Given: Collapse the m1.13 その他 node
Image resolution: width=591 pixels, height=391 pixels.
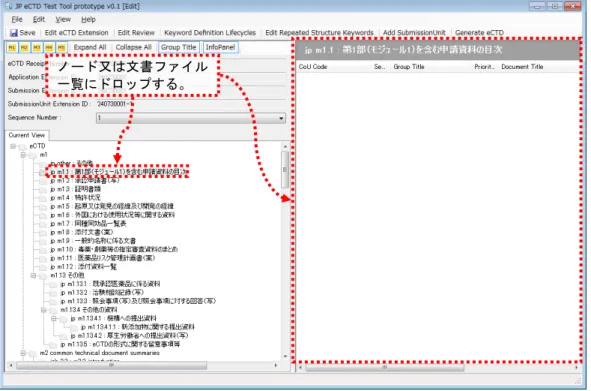Looking at the screenshot, I should click(34, 276).
